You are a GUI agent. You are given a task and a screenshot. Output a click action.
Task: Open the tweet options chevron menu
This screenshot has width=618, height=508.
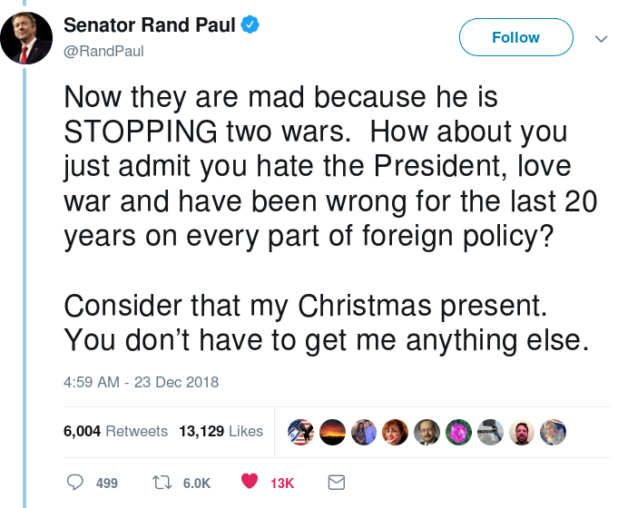coord(600,39)
